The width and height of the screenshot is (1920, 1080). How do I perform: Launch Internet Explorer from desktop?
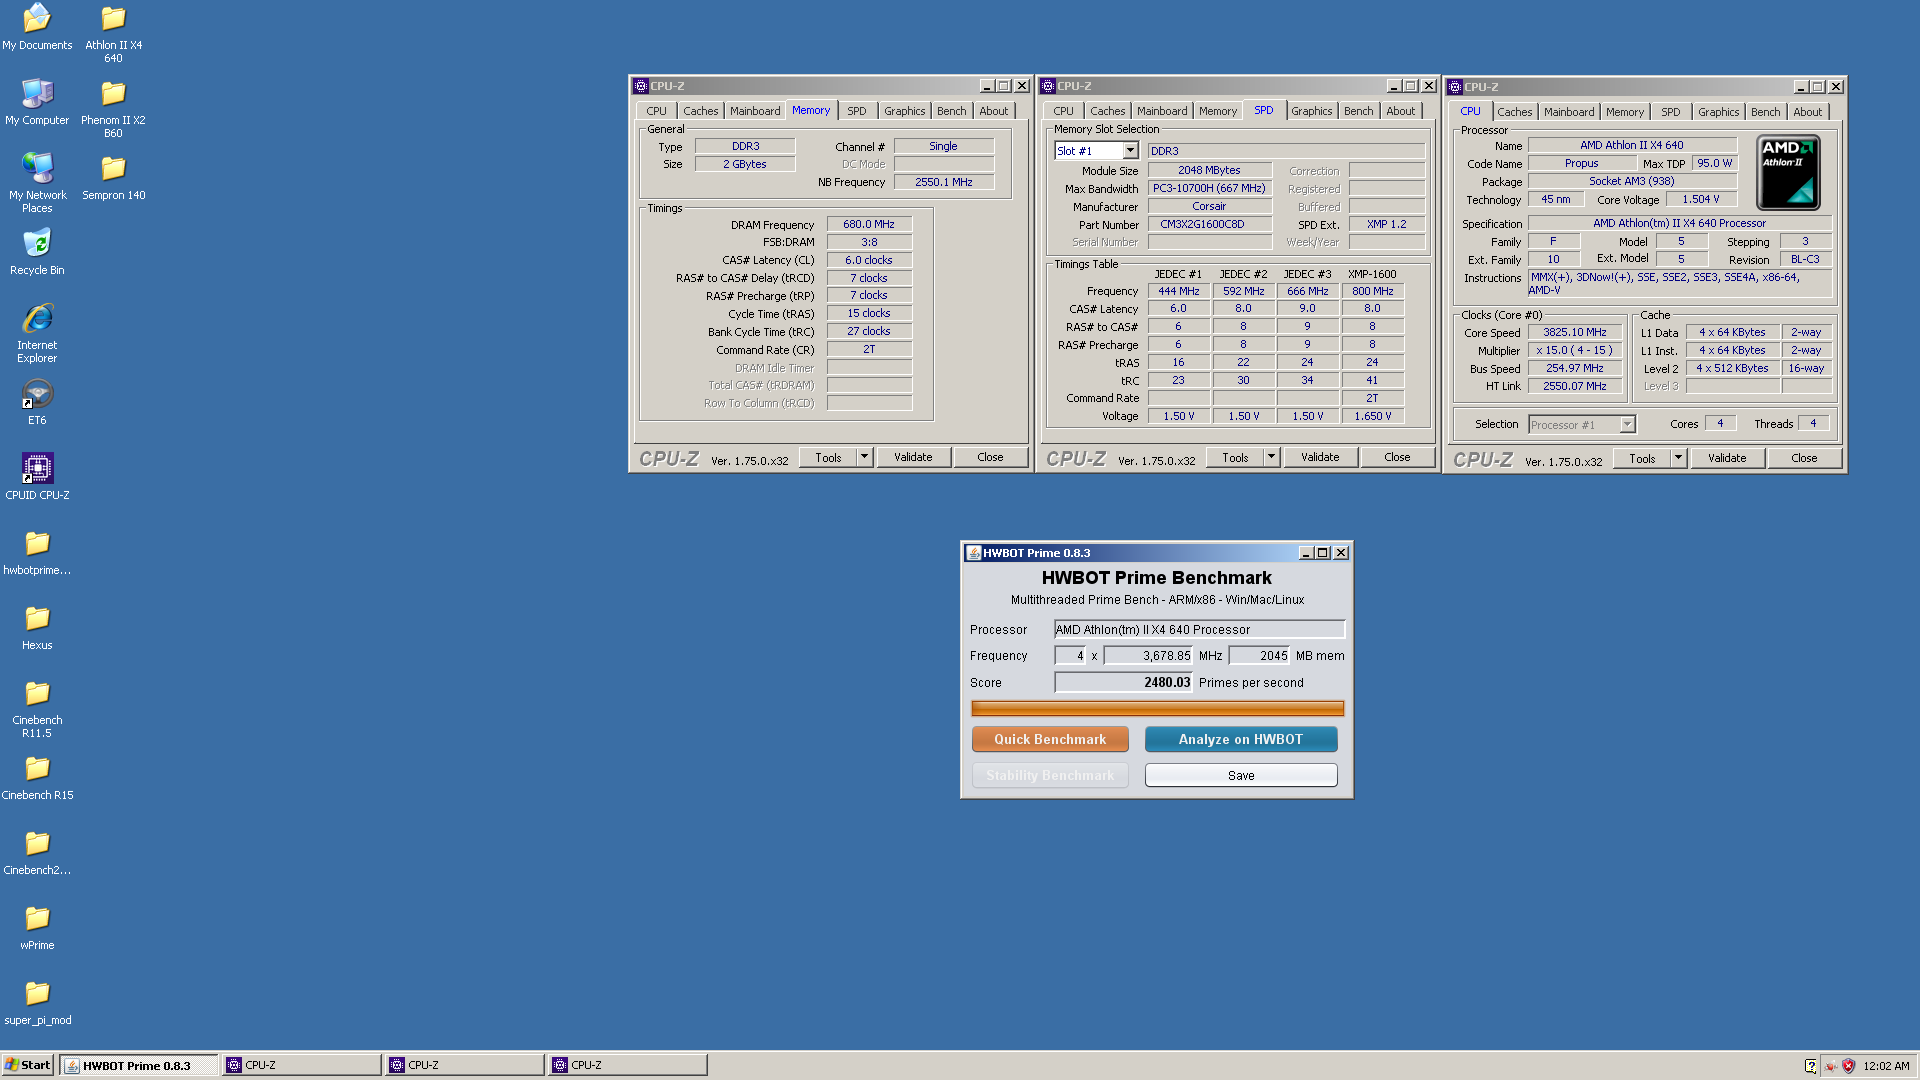tap(37, 333)
